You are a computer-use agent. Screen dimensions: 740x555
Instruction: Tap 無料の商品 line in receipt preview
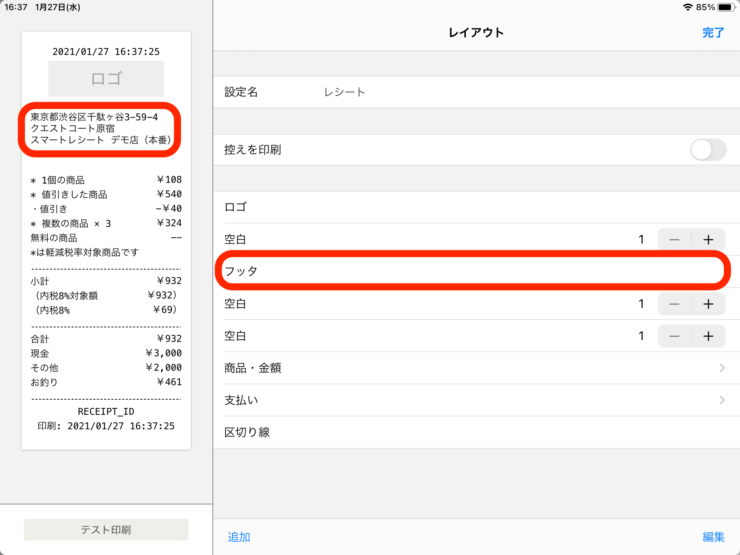[54, 238]
